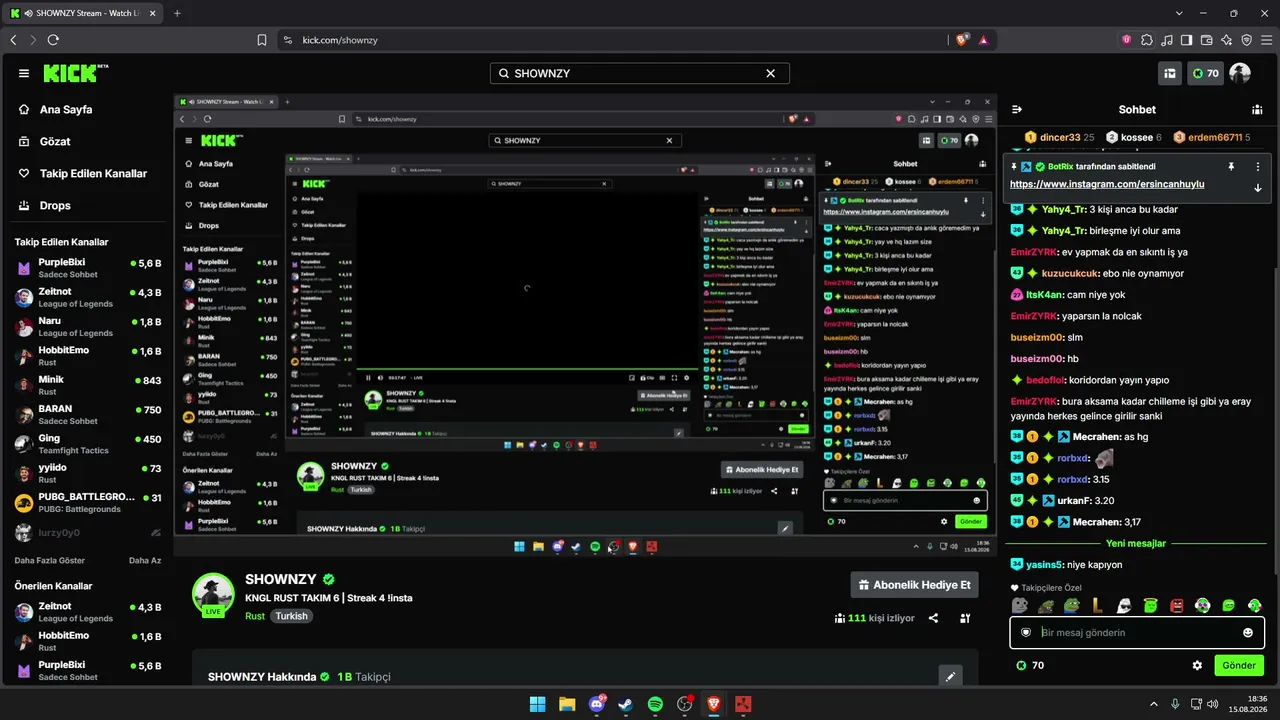Open Discord from the taskbar
The height and width of the screenshot is (720, 1280).
[597, 704]
